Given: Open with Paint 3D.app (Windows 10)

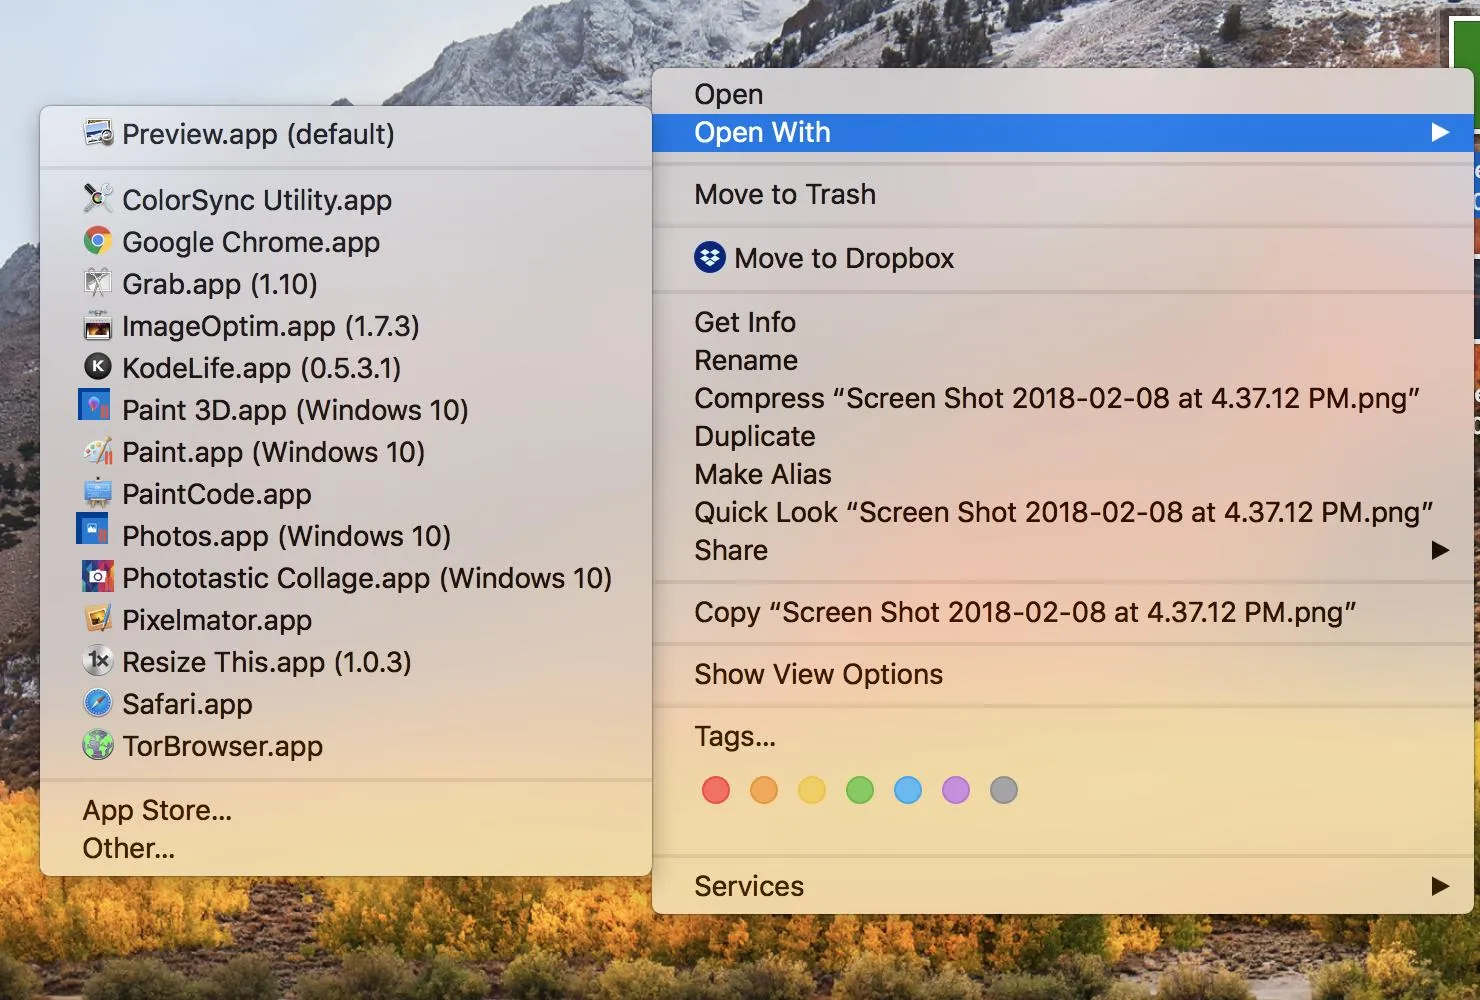Looking at the screenshot, I should tap(346, 410).
